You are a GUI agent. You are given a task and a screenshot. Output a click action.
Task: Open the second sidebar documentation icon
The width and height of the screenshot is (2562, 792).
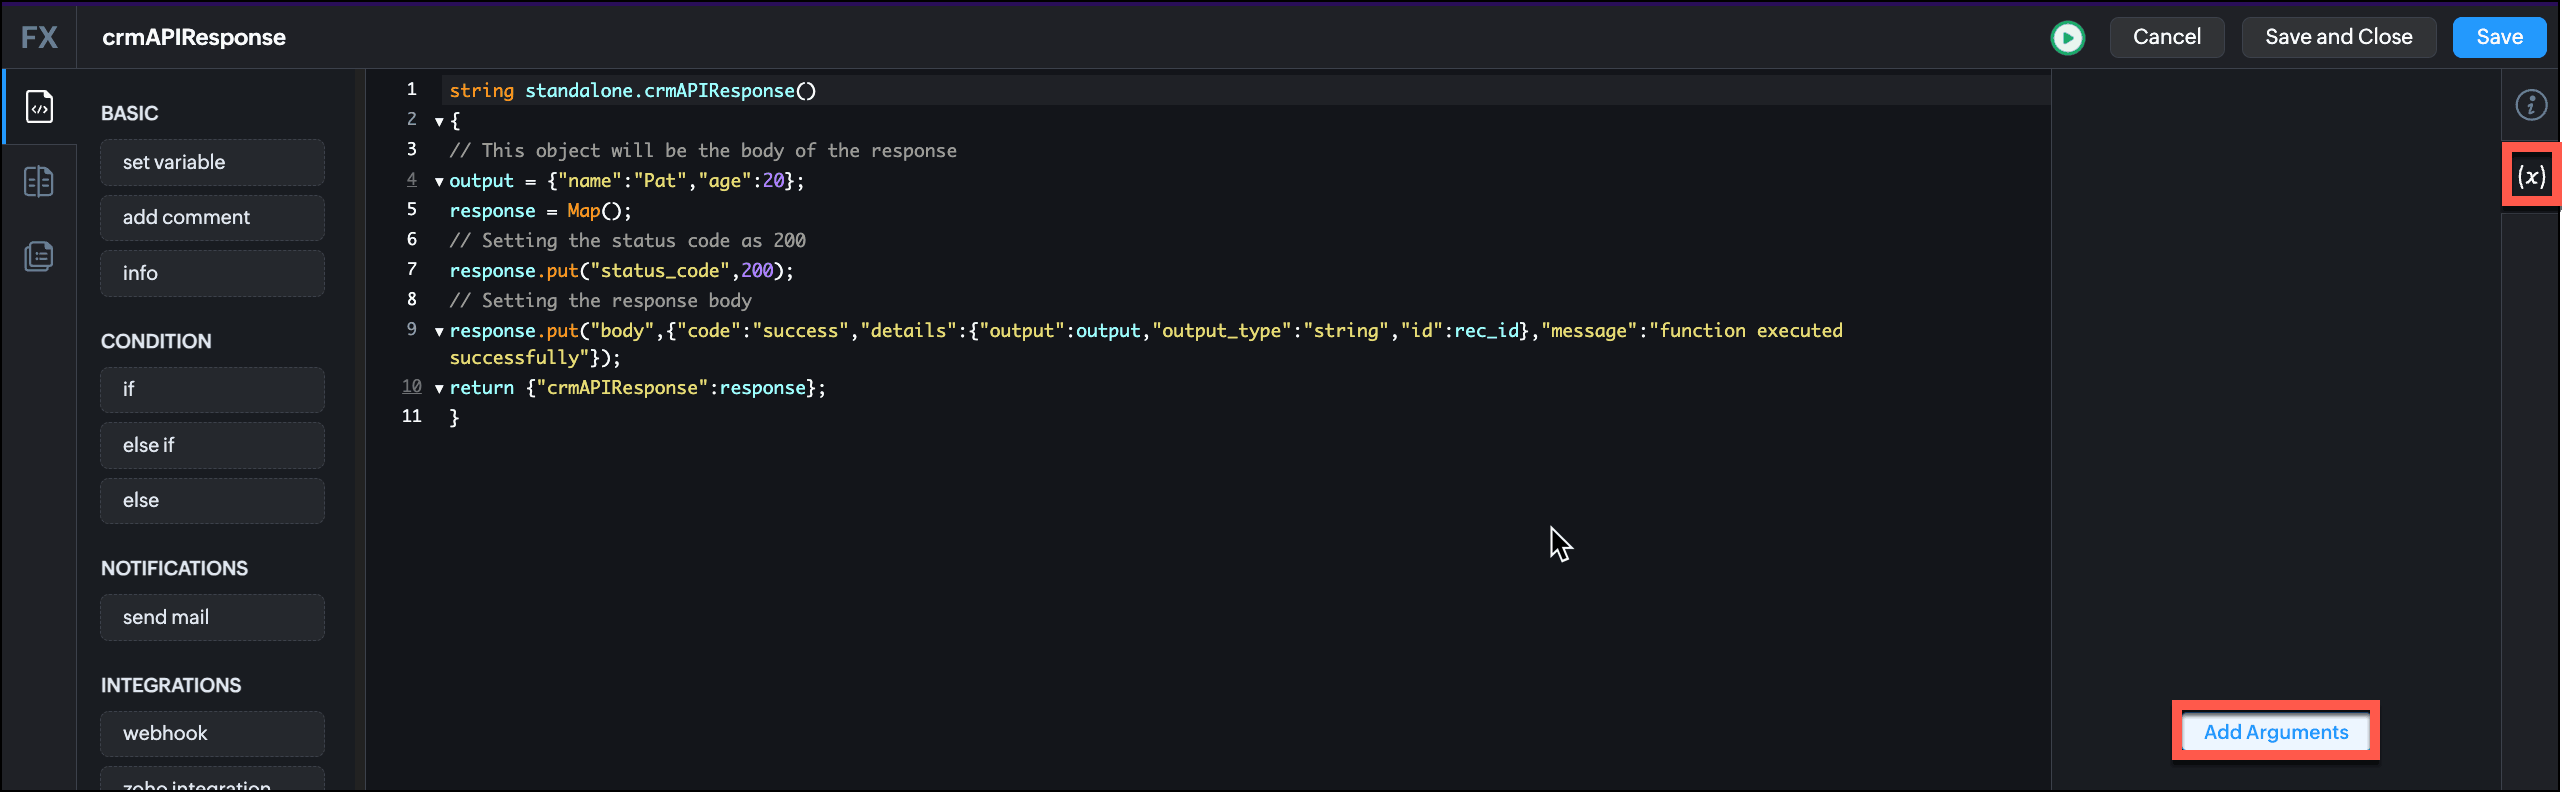click(39, 182)
